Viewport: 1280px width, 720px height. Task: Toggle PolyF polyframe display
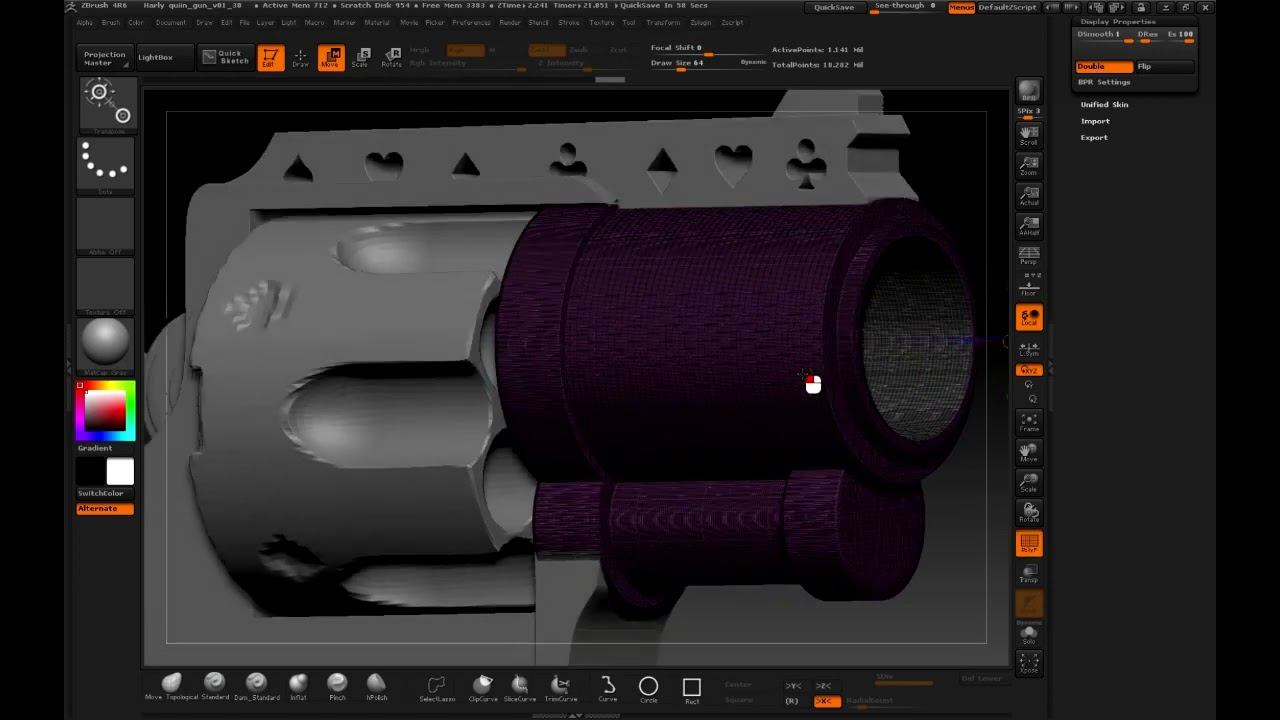click(x=1029, y=543)
